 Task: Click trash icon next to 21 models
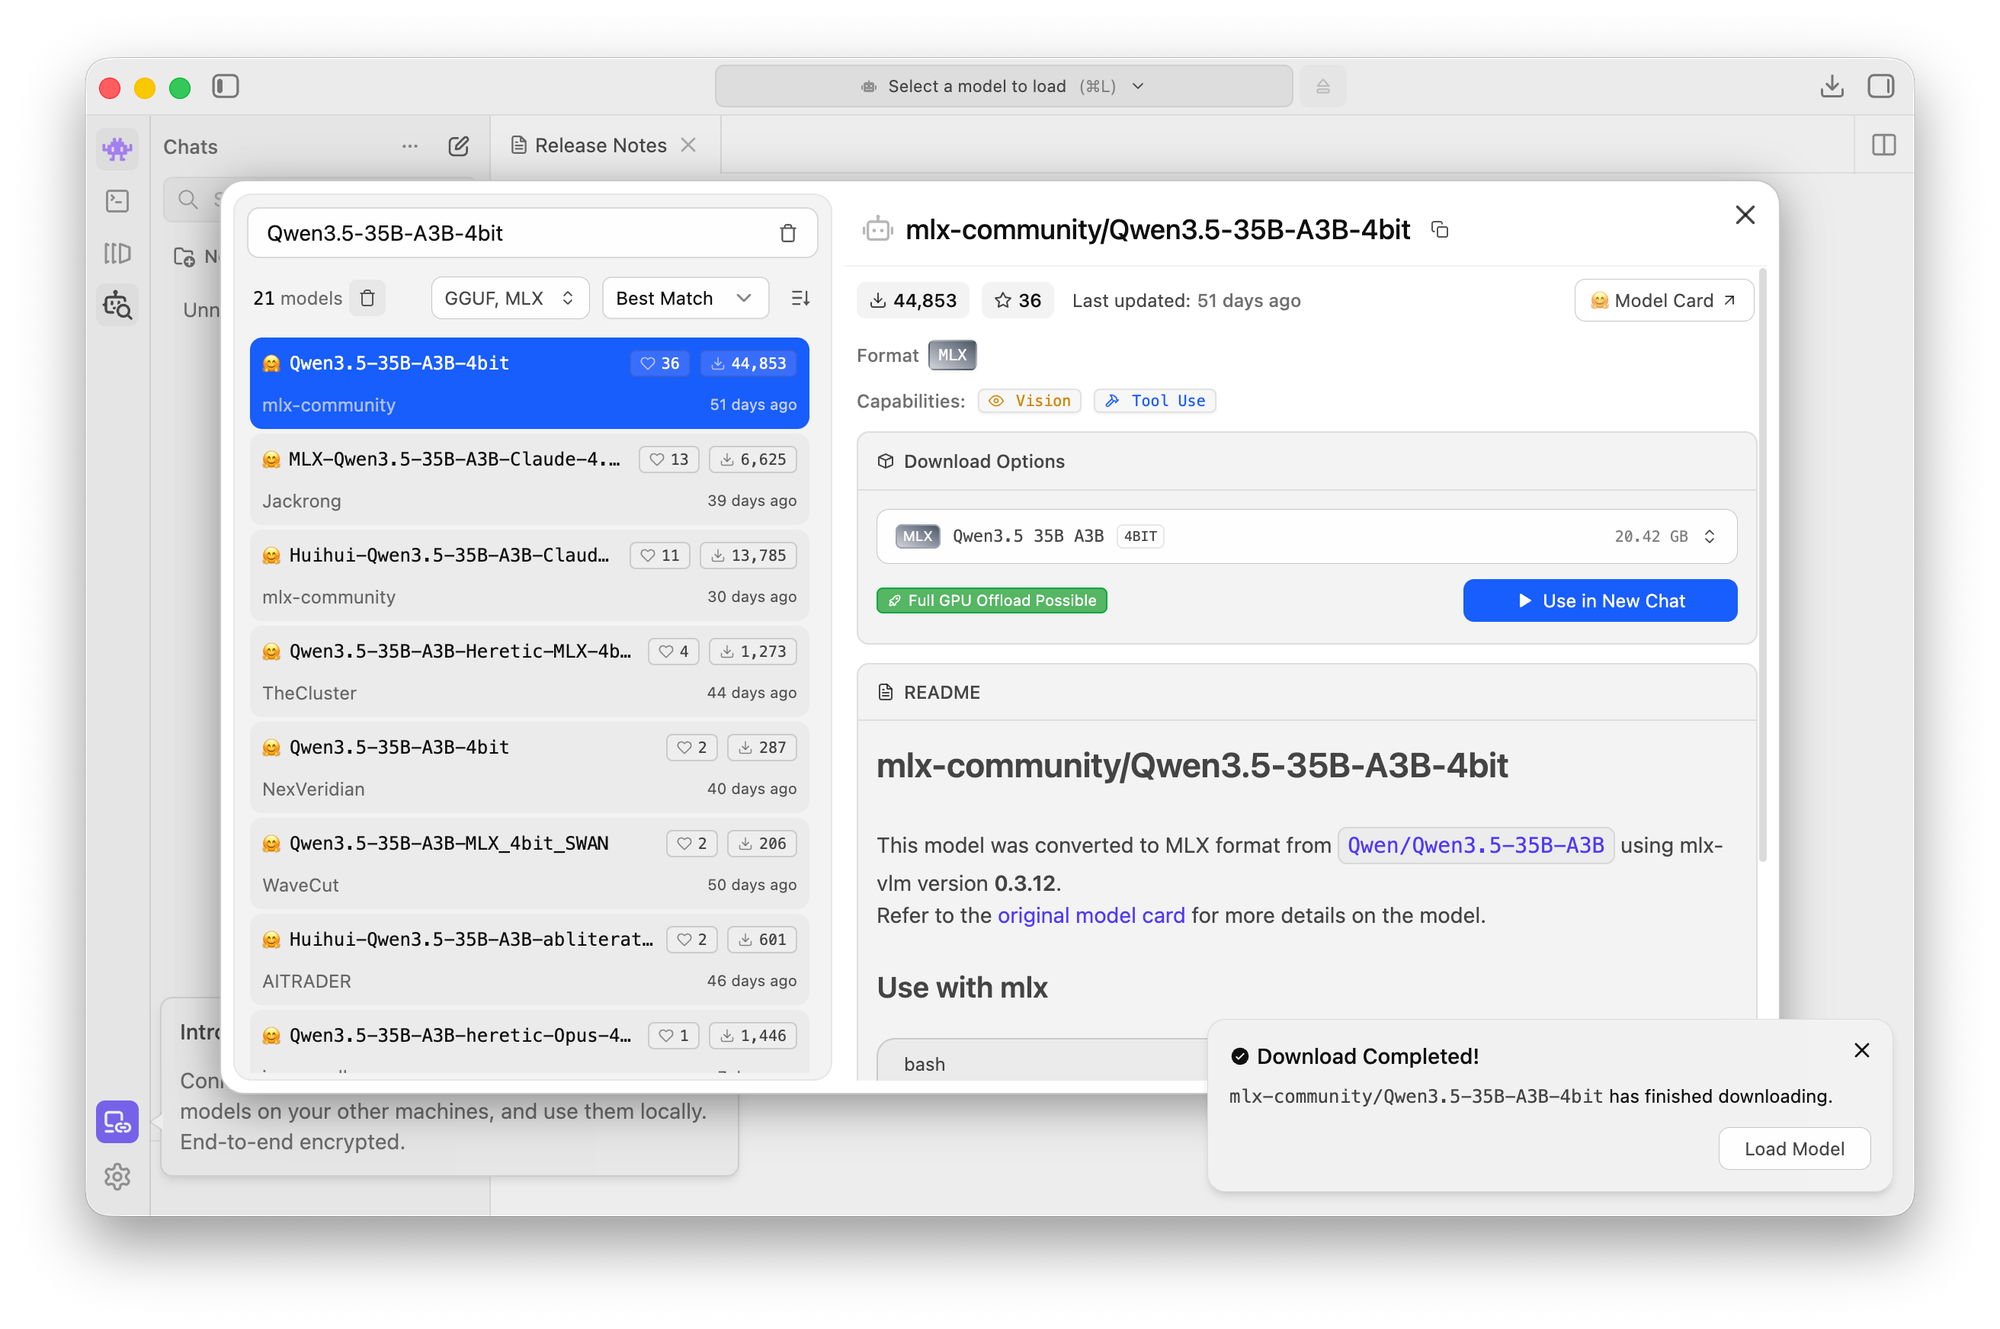coord(368,298)
